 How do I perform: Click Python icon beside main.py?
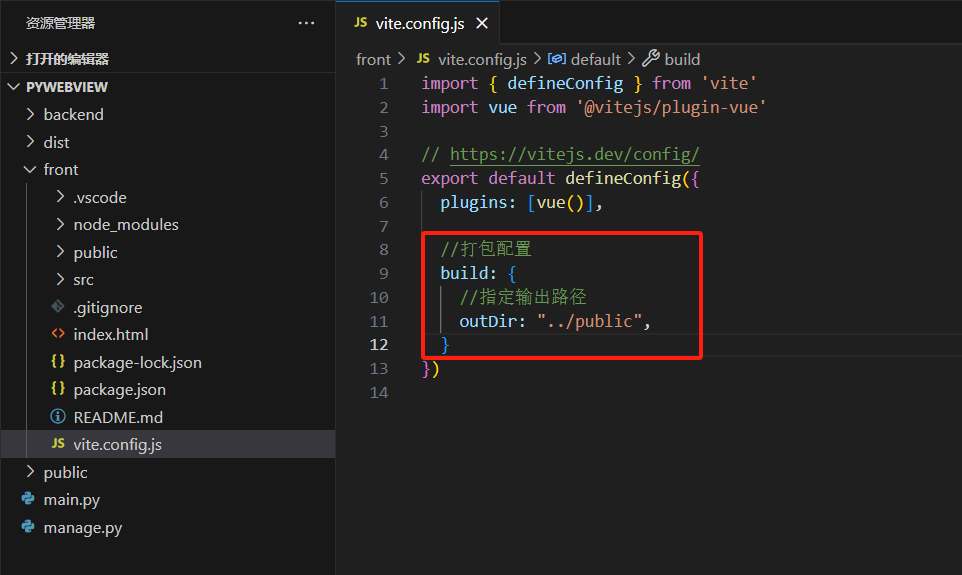[x=28, y=499]
